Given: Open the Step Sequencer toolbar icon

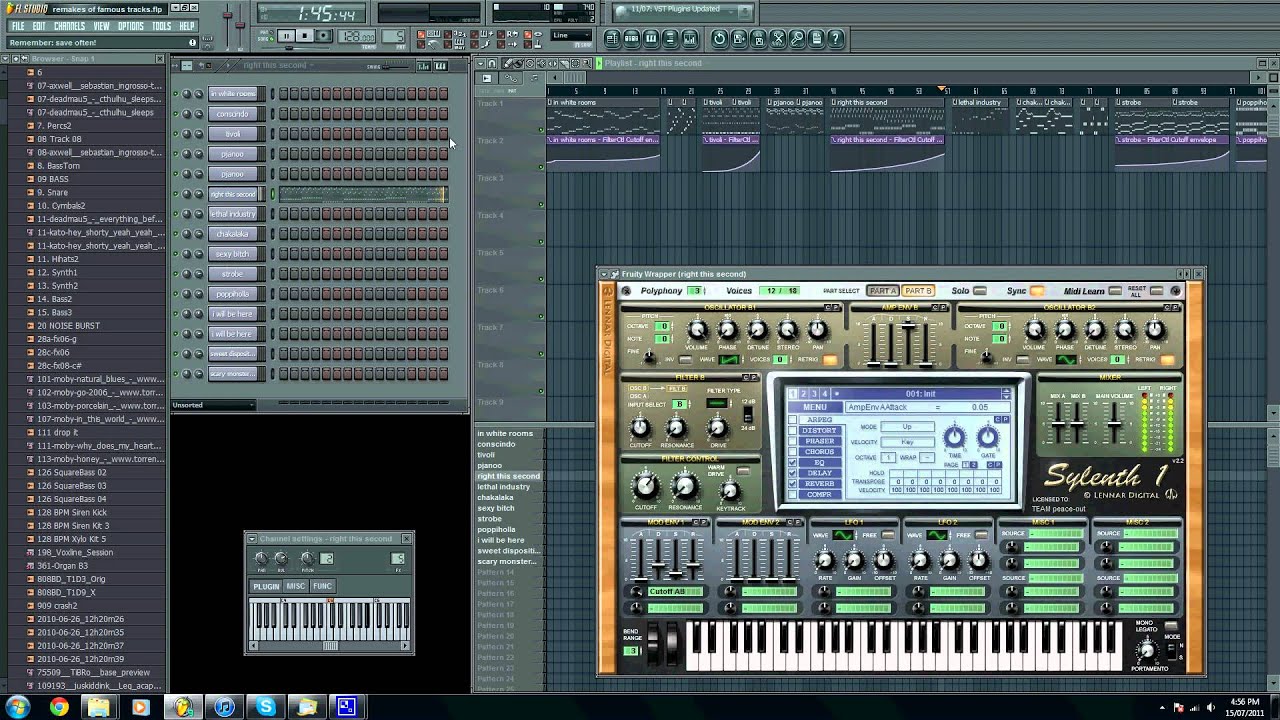Looking at the screenshot, I should pyautogui.click(x=631, y=38).
